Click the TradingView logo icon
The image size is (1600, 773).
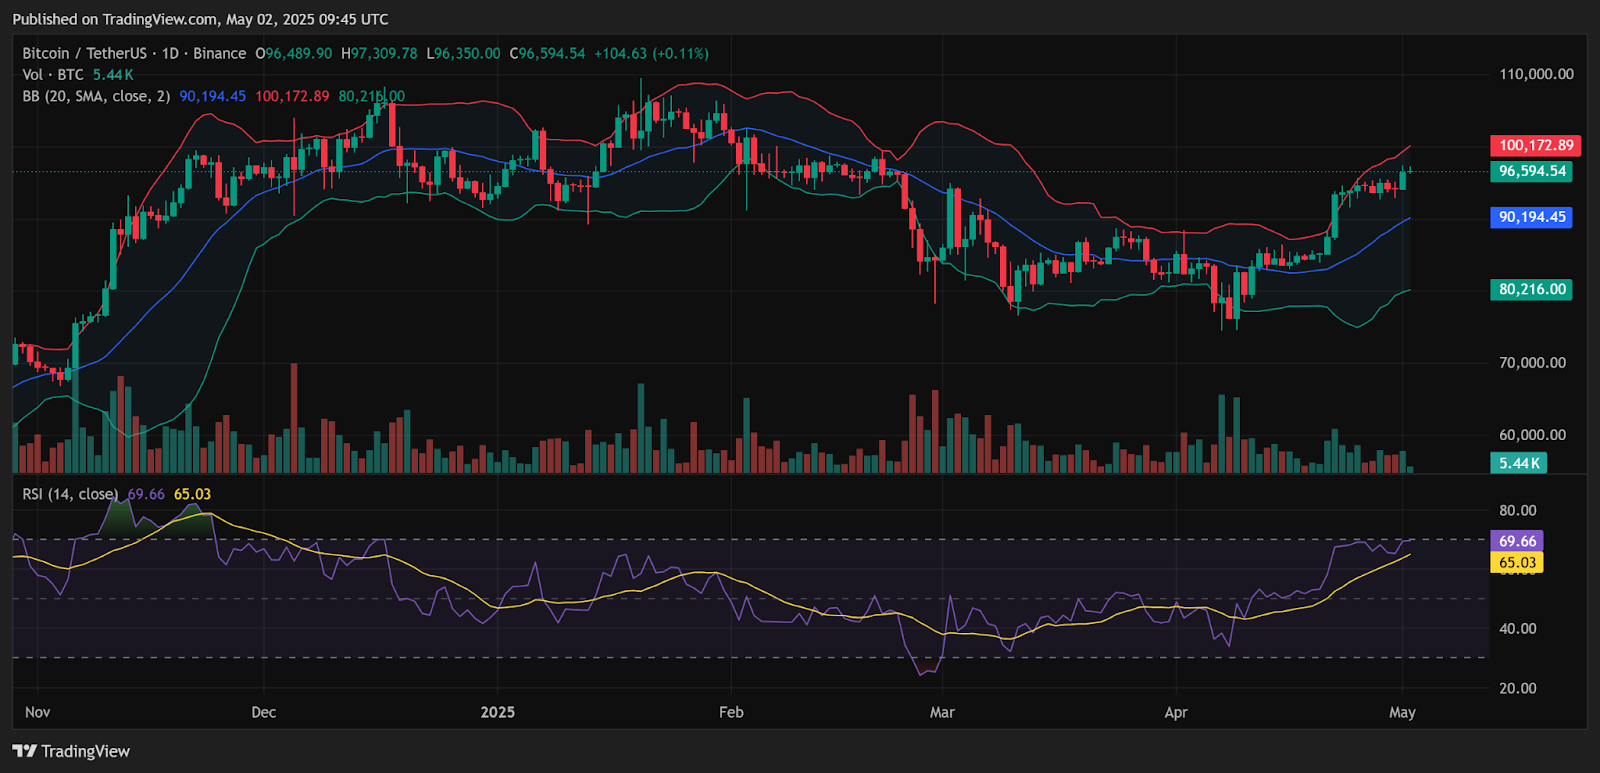[24, 751]
